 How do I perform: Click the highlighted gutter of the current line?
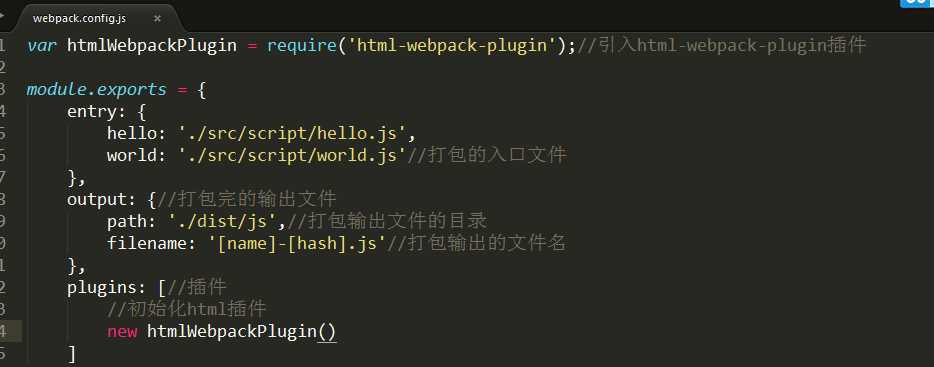tap(11, 331)
